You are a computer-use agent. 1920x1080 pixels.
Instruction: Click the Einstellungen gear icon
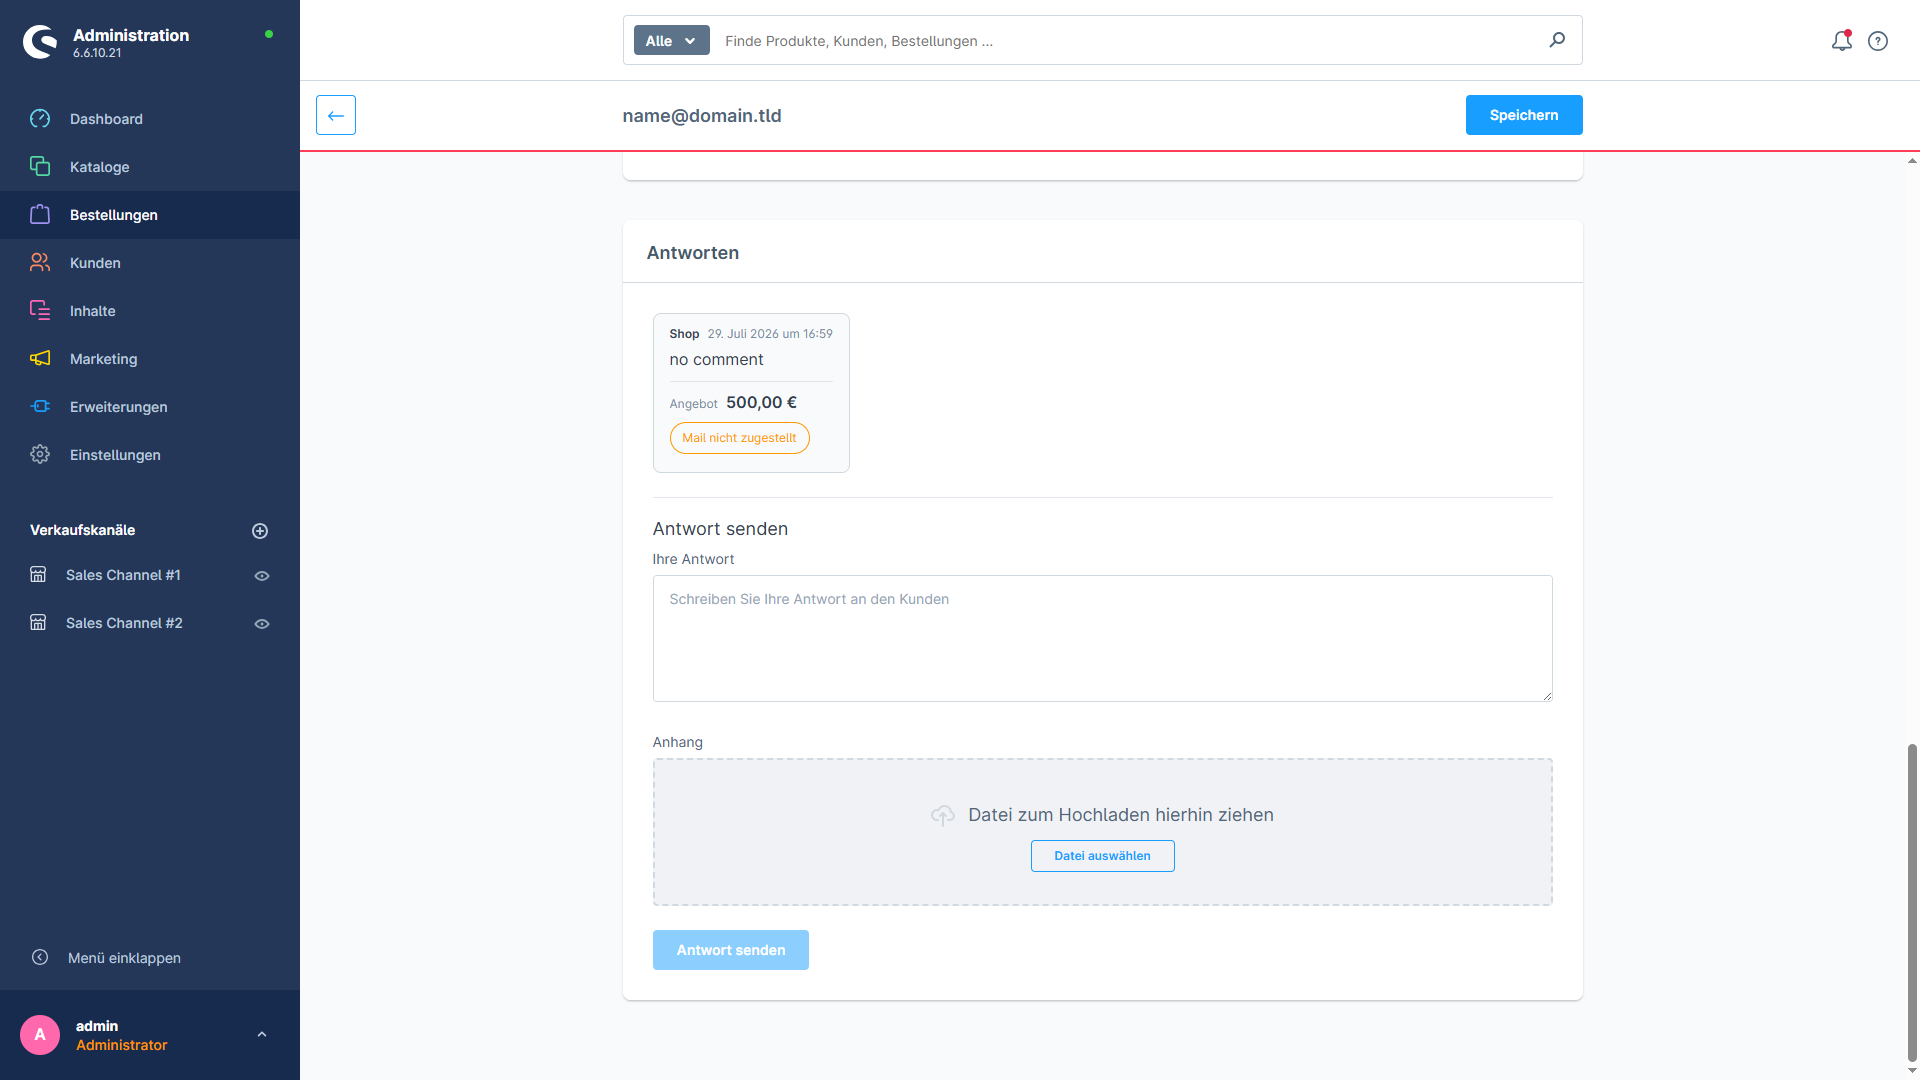(x=40, y=455)
